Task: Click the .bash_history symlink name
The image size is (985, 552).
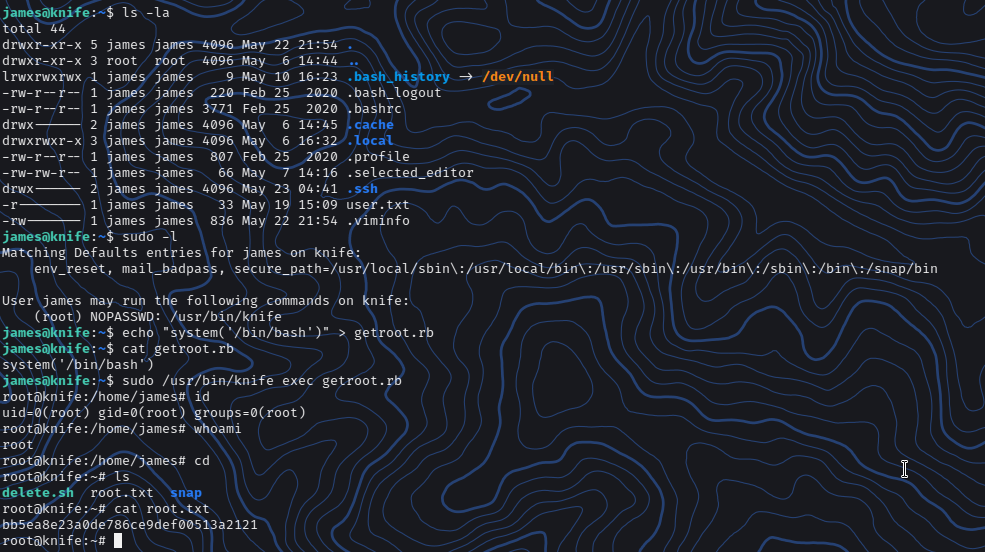Action: pyautogui.click(x=398, y=77)
